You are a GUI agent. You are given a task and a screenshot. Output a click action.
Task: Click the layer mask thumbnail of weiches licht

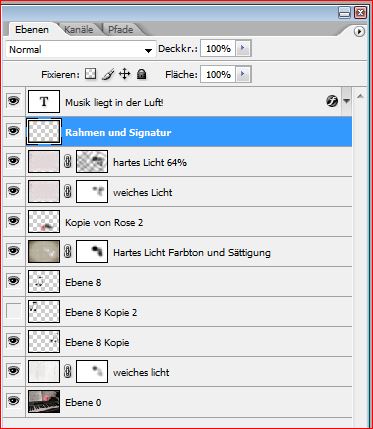[92, 371]
